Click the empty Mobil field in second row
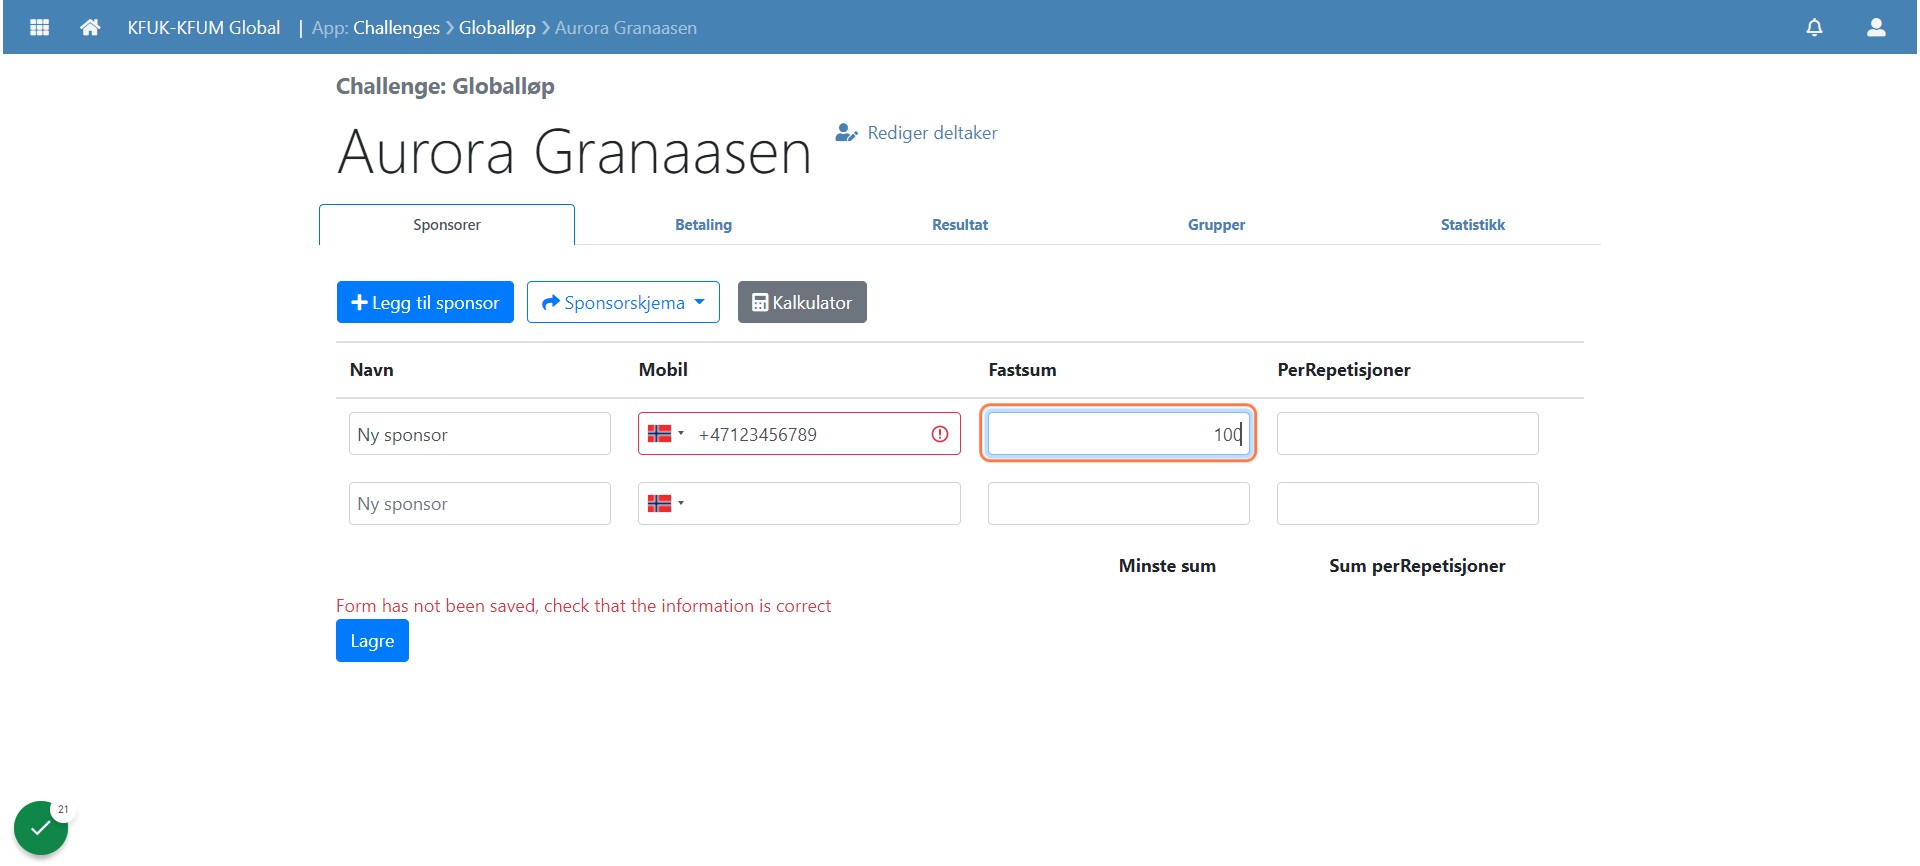1920x866 pixels. 800,503
